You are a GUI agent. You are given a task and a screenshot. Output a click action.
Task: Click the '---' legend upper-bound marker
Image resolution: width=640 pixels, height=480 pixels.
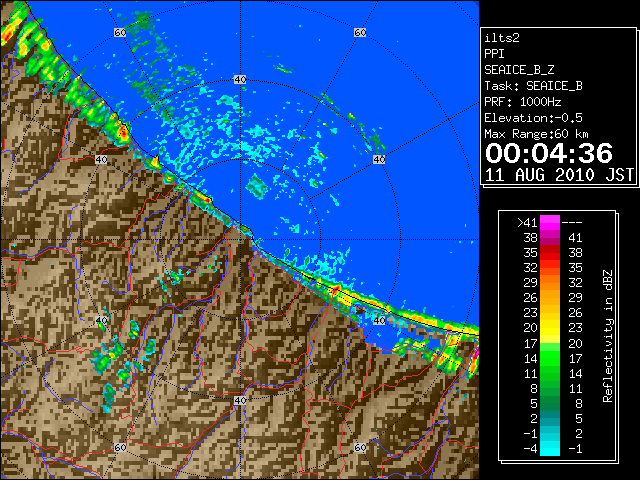click(572, 223)
